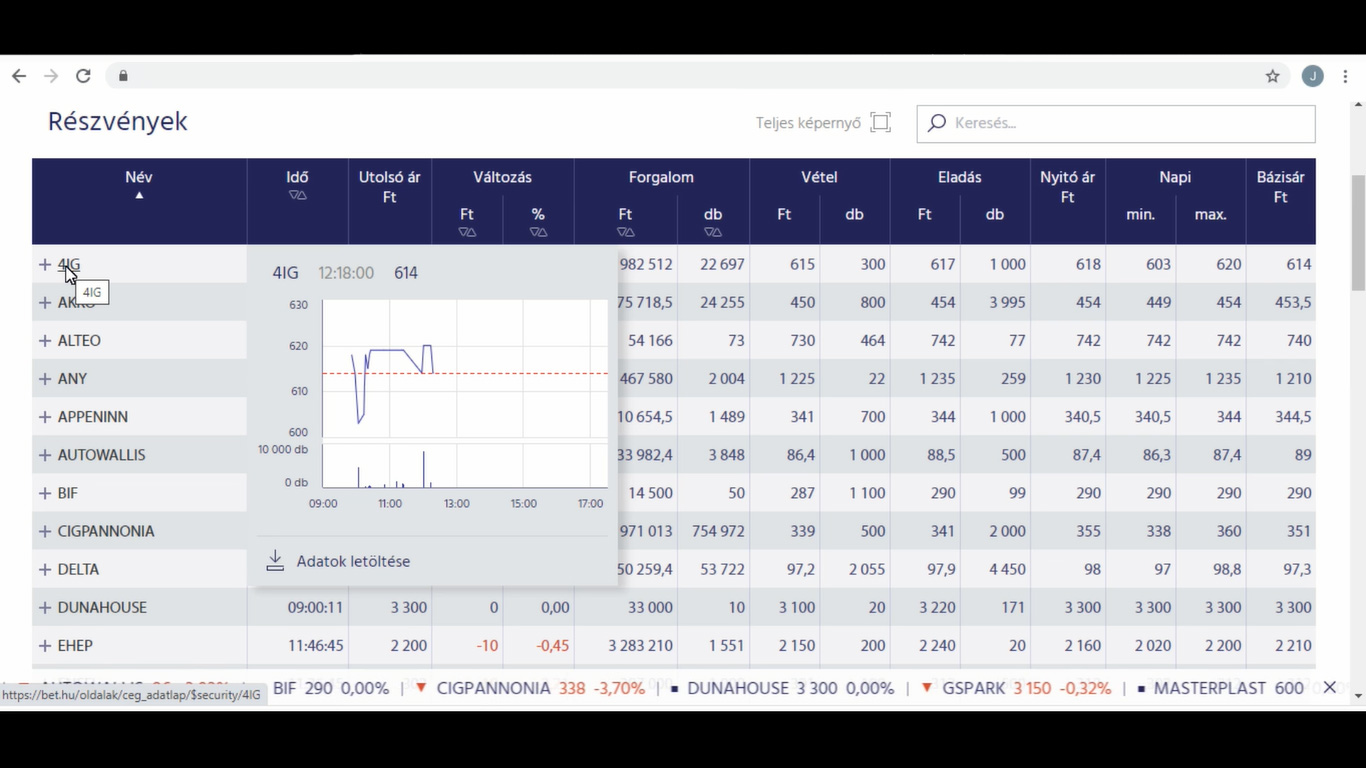1366x768 pixels.
Task: Sort table by Név column header
Action: (139, 178)
